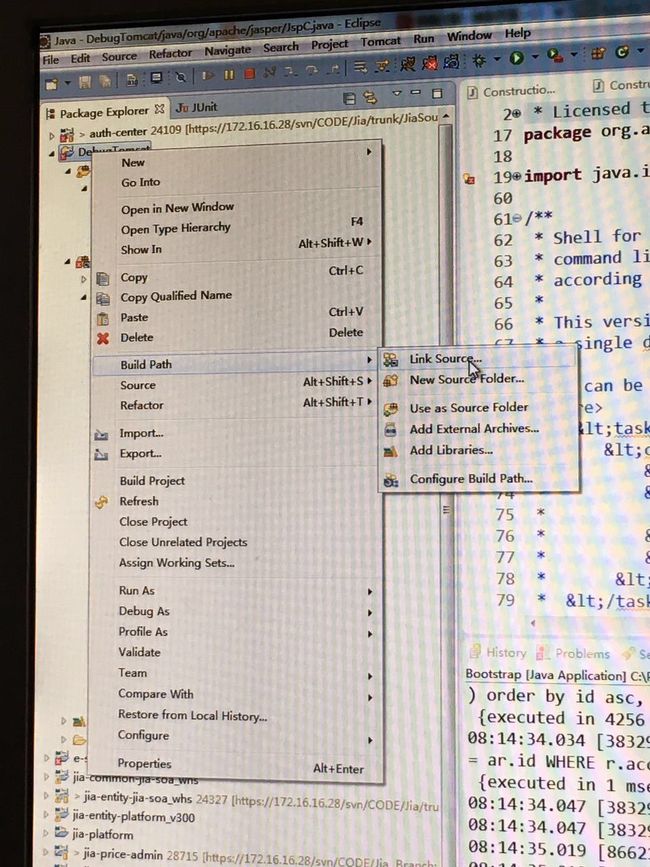Expand the jia-entity-platform_v300 project
This screenshot has width=650, height=867.
(46, 815)
